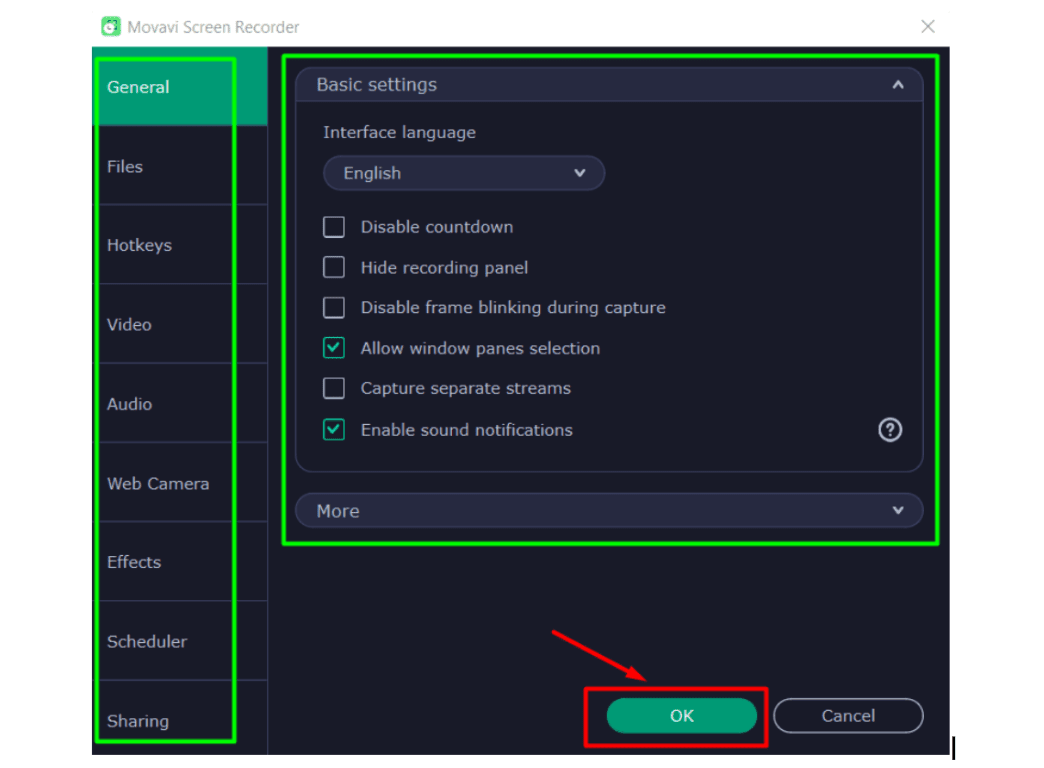1044x768 pixels.
Task: Select the Sharing tab
Action: tap(180, 719)
